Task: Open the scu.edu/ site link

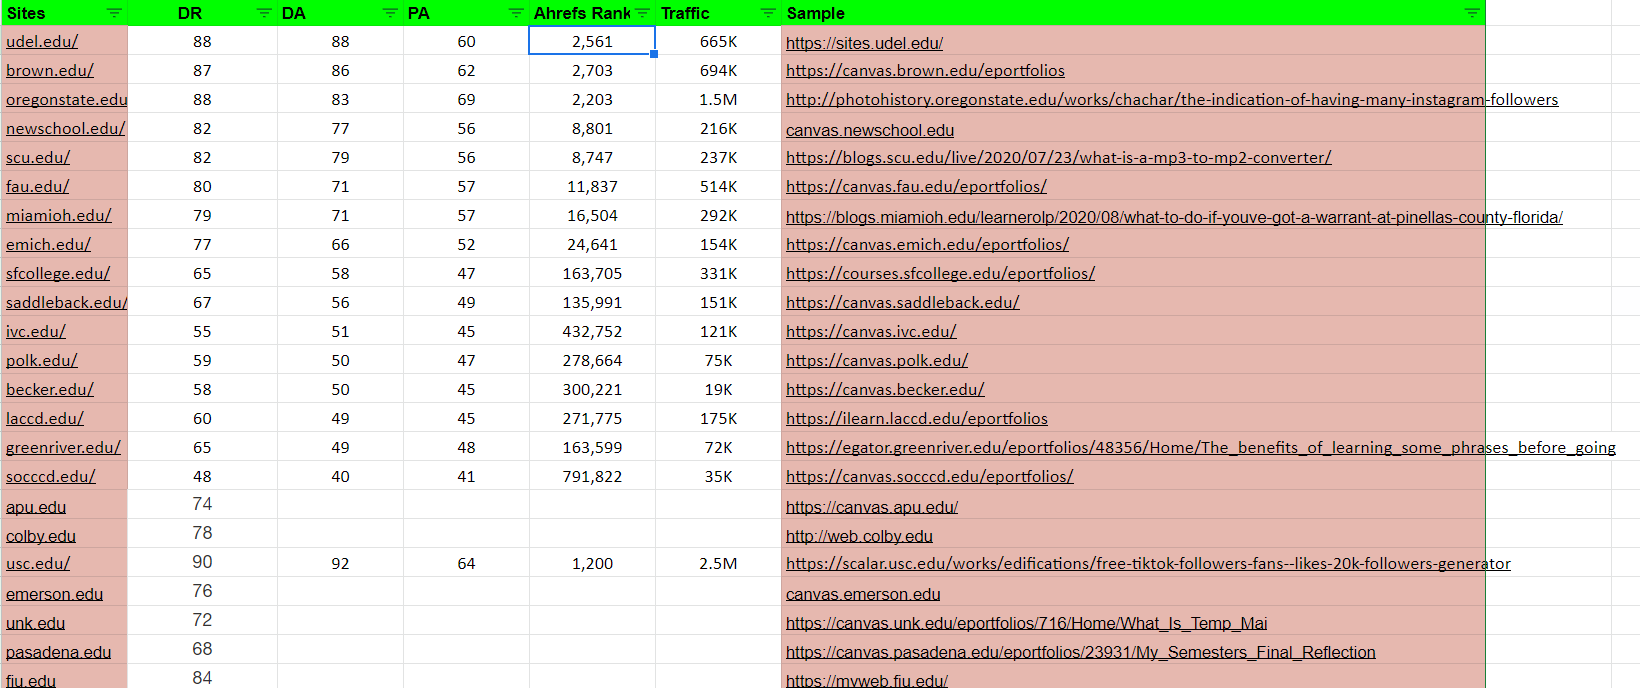Action: click(x=38, y=158)
